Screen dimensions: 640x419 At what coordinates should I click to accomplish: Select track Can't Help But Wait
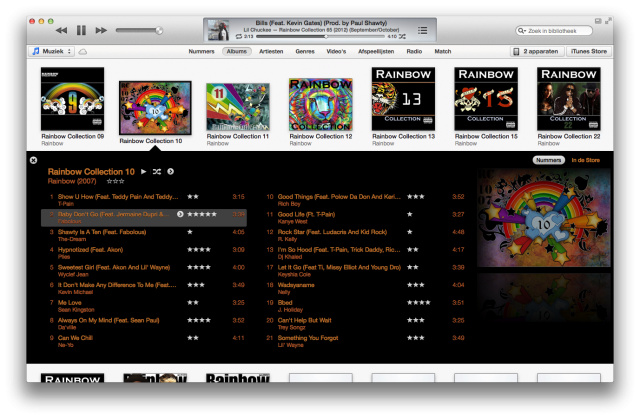tap(365, 324)
